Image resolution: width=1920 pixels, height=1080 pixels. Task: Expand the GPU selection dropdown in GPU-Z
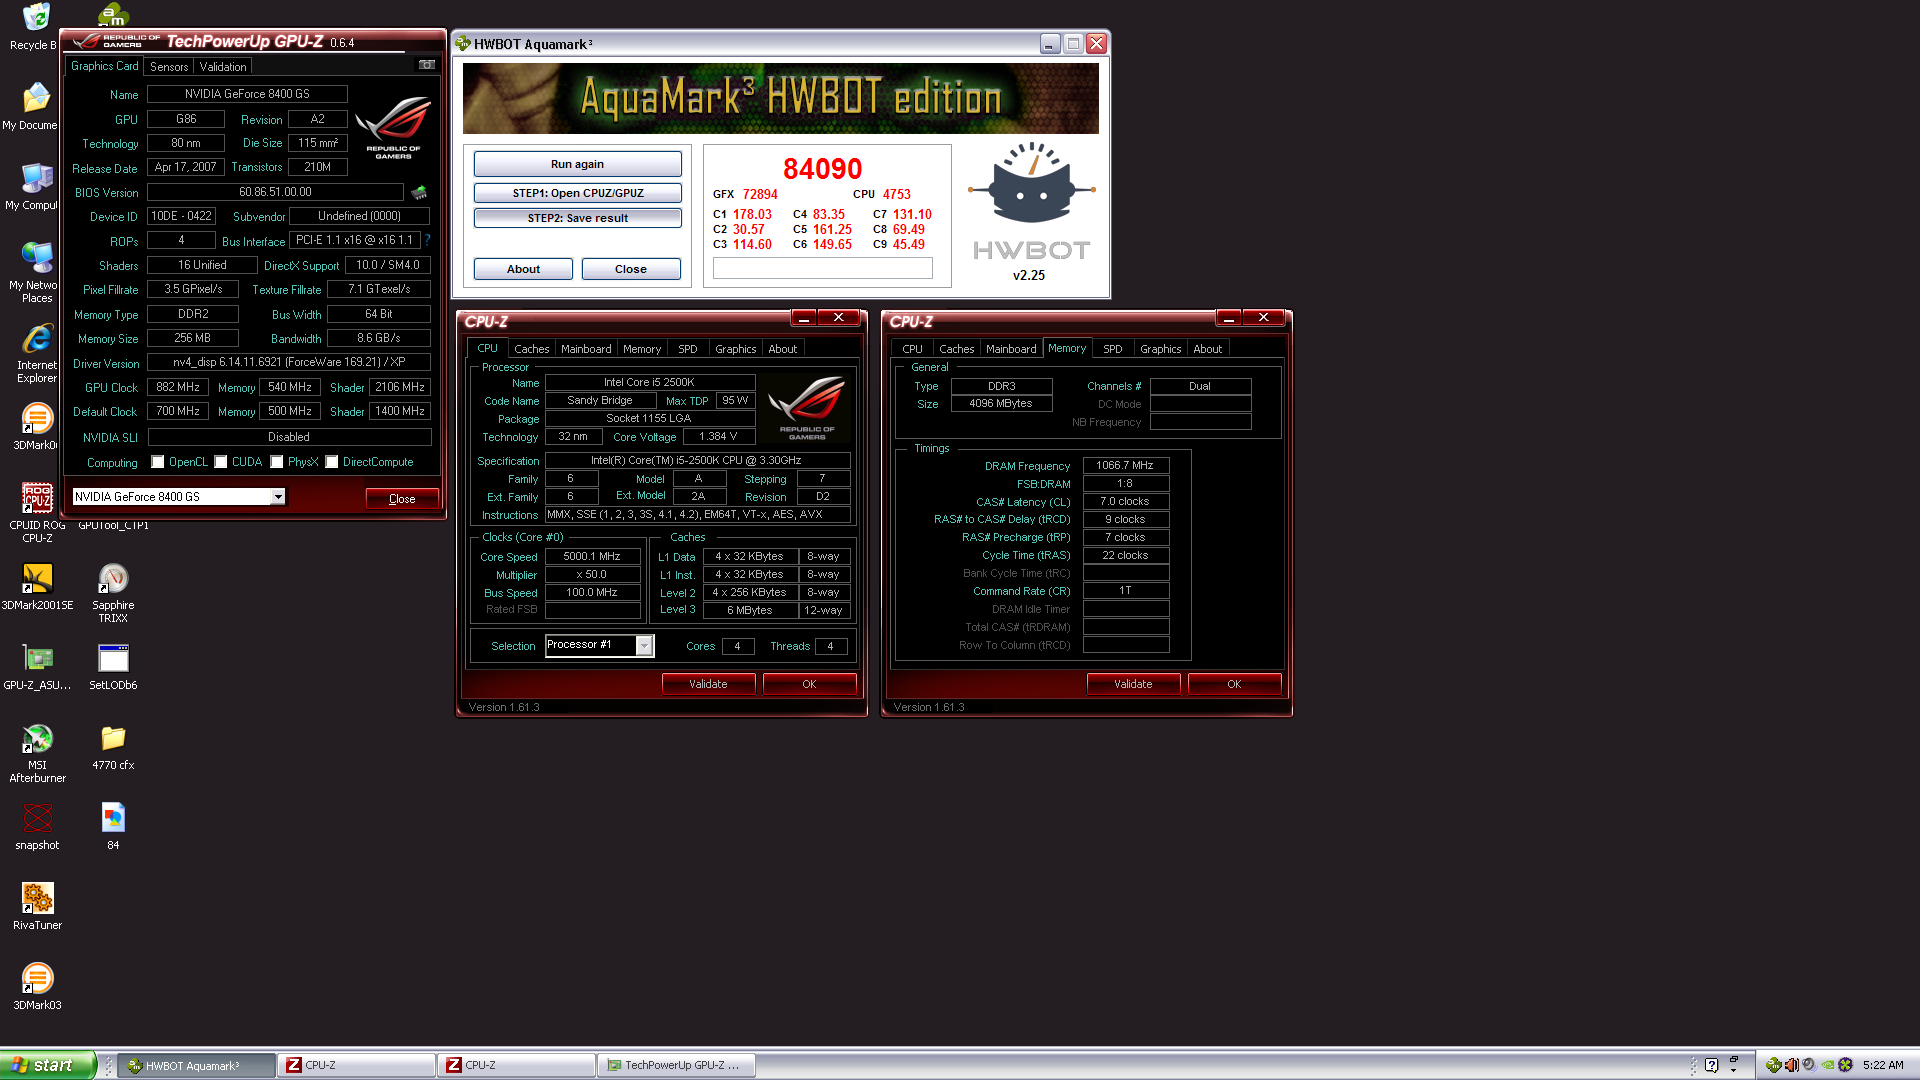click(278, 497)
